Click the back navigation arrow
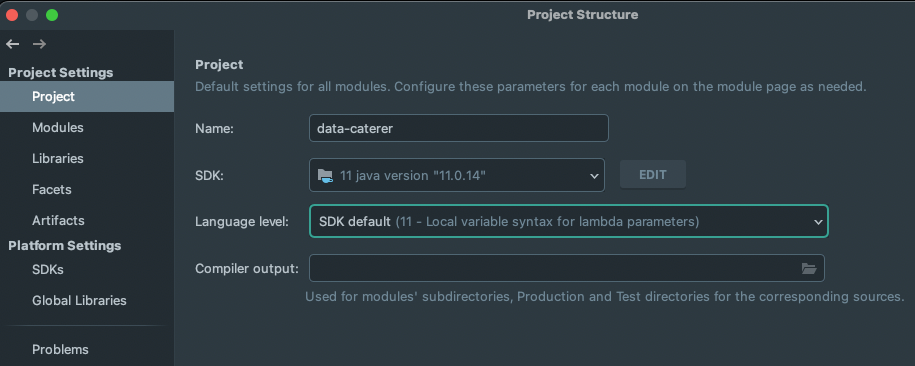 [12, 44]
